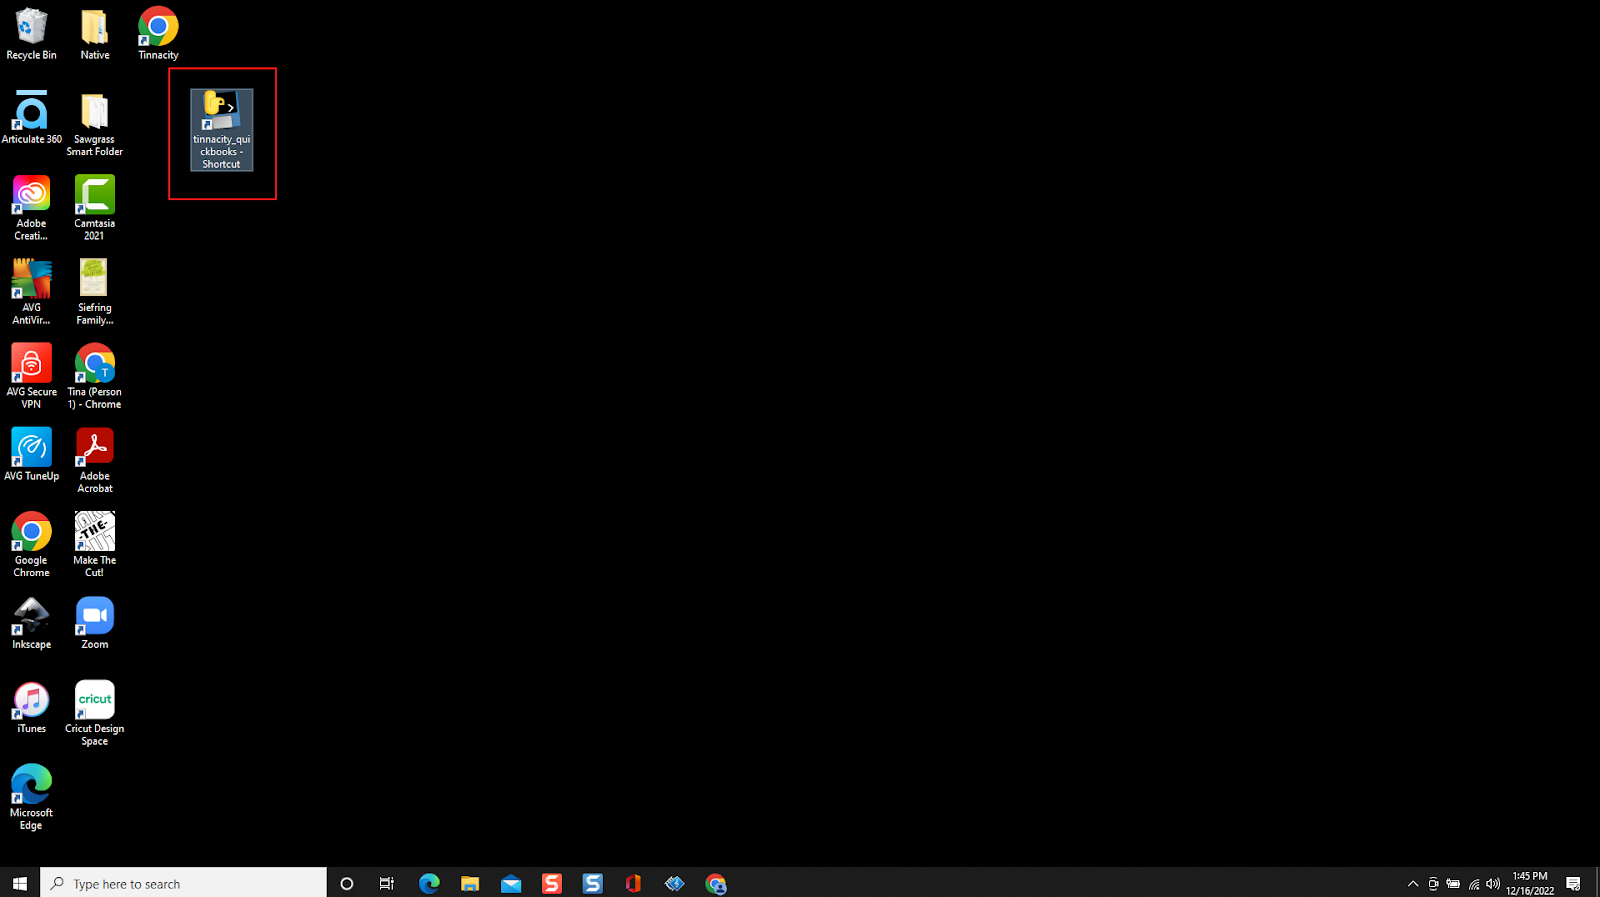1600x897 pixels.
Task: Select the Microsoft Edge desktop icon
Action: [31, 797]
